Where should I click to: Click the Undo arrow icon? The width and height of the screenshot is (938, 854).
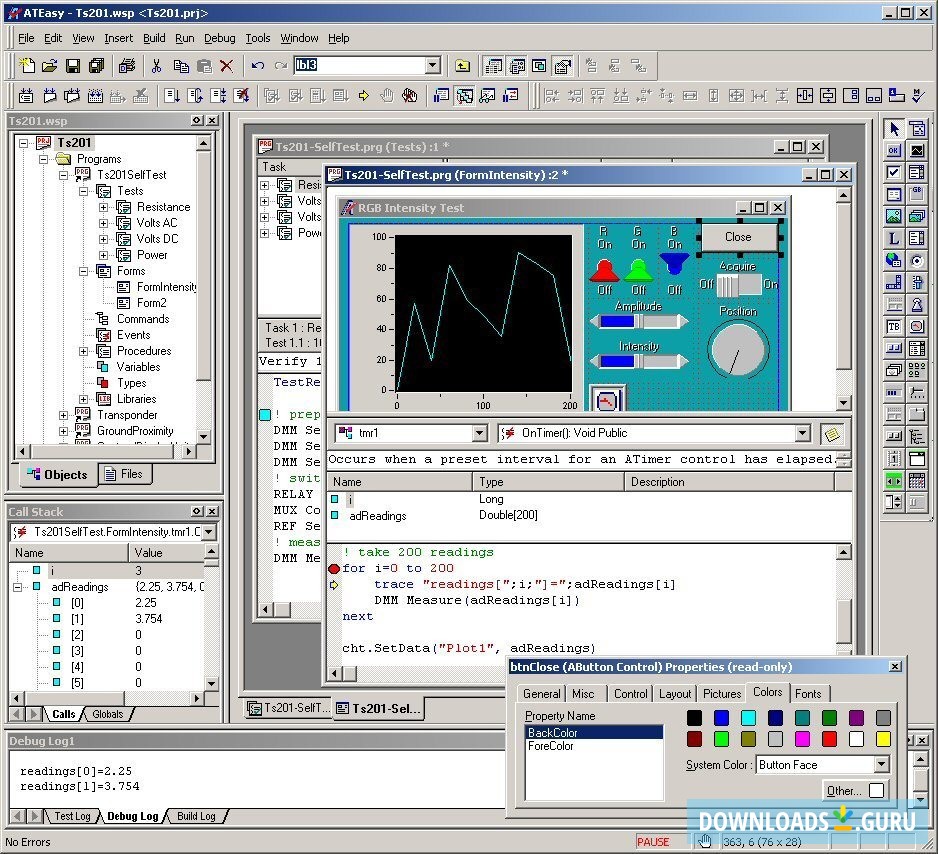click(x=257, y=66)
